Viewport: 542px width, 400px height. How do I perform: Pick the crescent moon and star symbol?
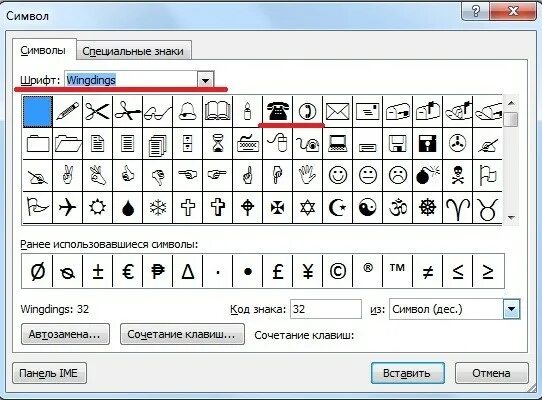(338, 208)
